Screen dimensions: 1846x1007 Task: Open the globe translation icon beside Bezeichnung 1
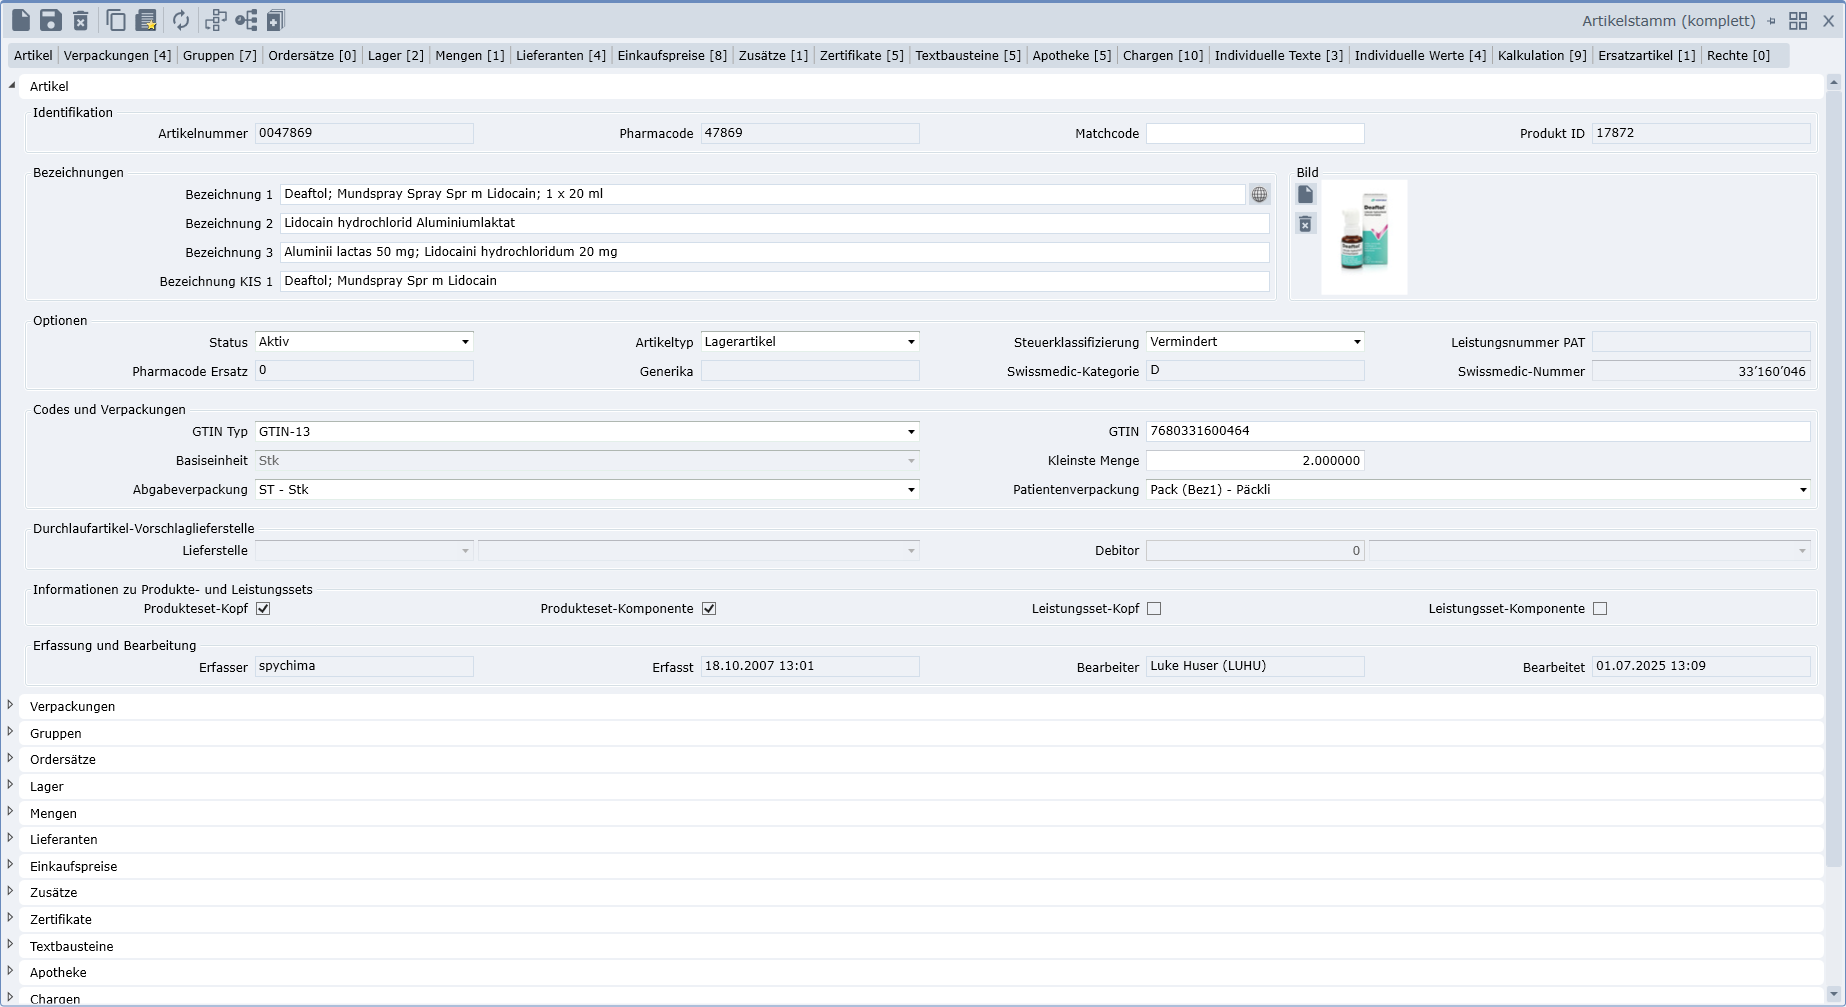pyautogui.click(x=1259, y=195)
